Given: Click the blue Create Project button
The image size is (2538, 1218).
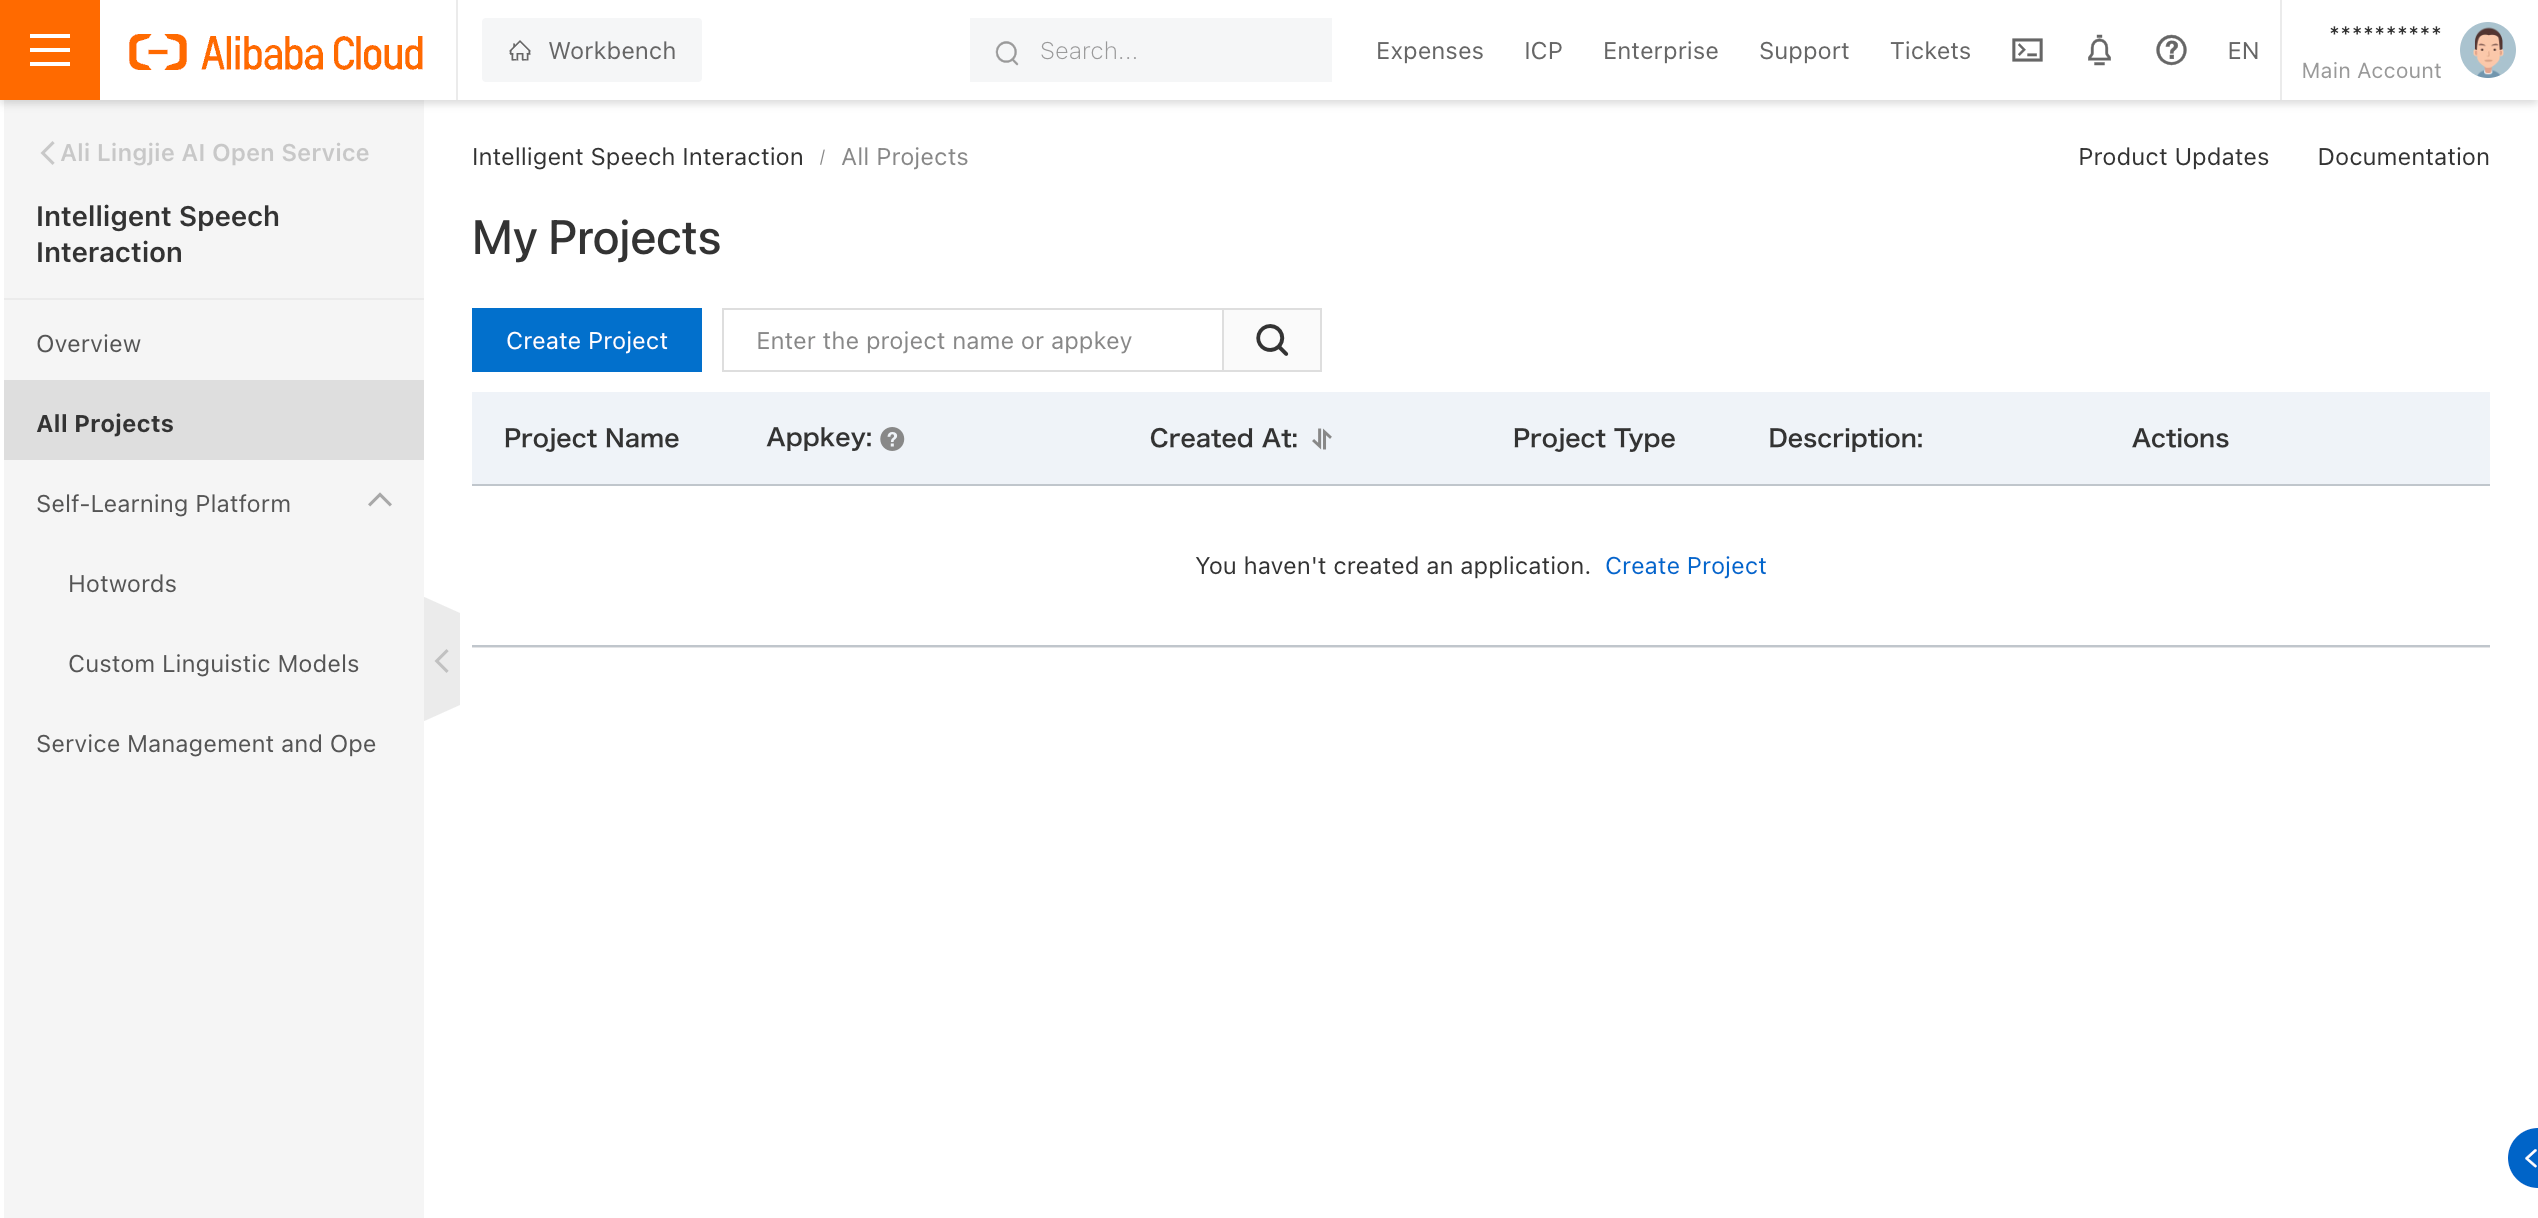Looking at the screenshot, I should [586, 340].
